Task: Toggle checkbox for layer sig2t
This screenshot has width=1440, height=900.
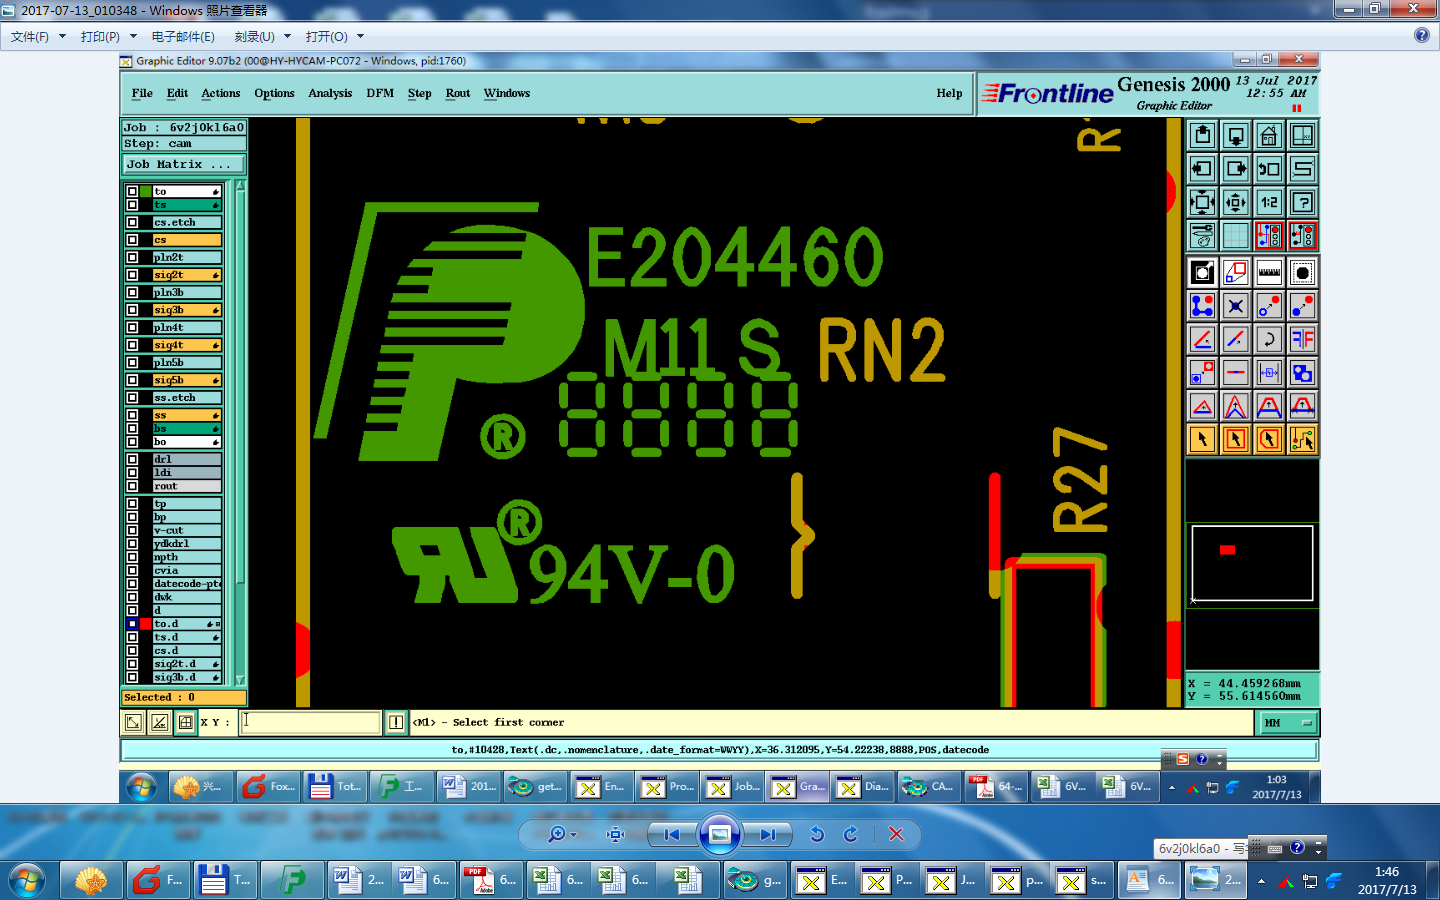Action: (x=132, y=275)
